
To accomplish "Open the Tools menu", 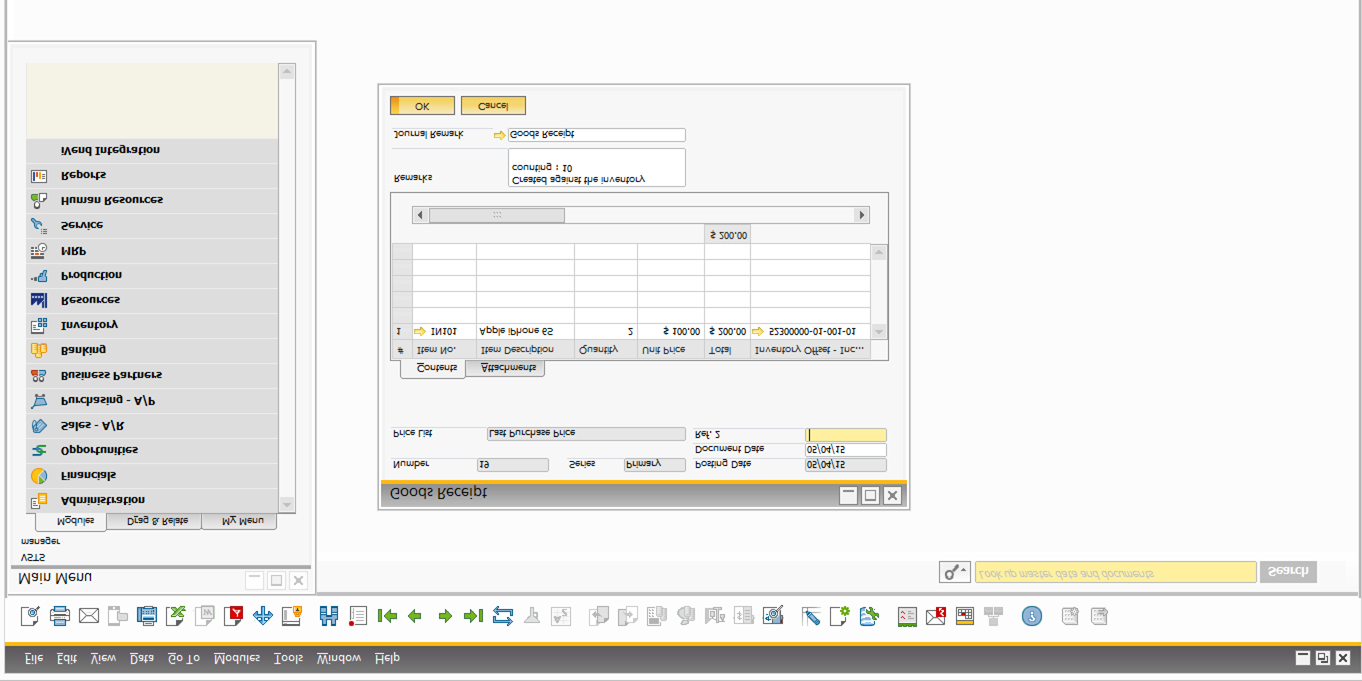I will pos(289,658).
